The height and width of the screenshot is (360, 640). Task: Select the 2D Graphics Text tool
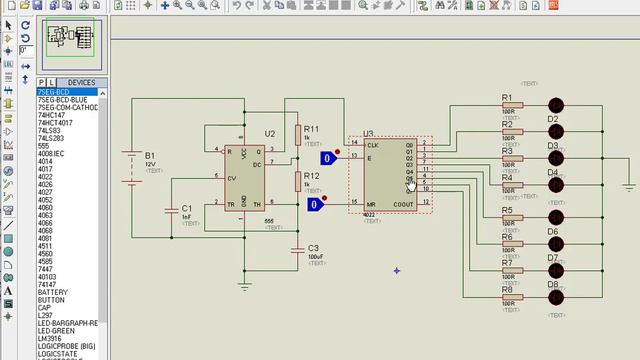(8, 291)
